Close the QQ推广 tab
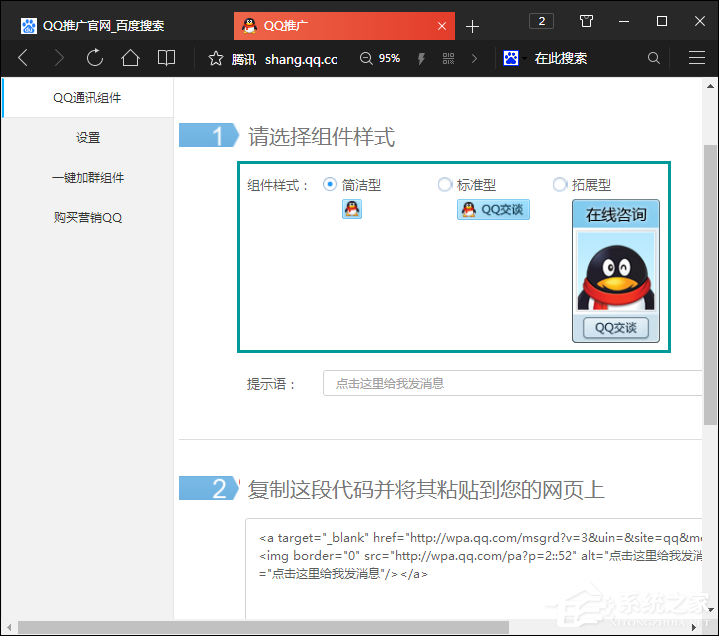The image size is (719, 636). click(442, 26)
